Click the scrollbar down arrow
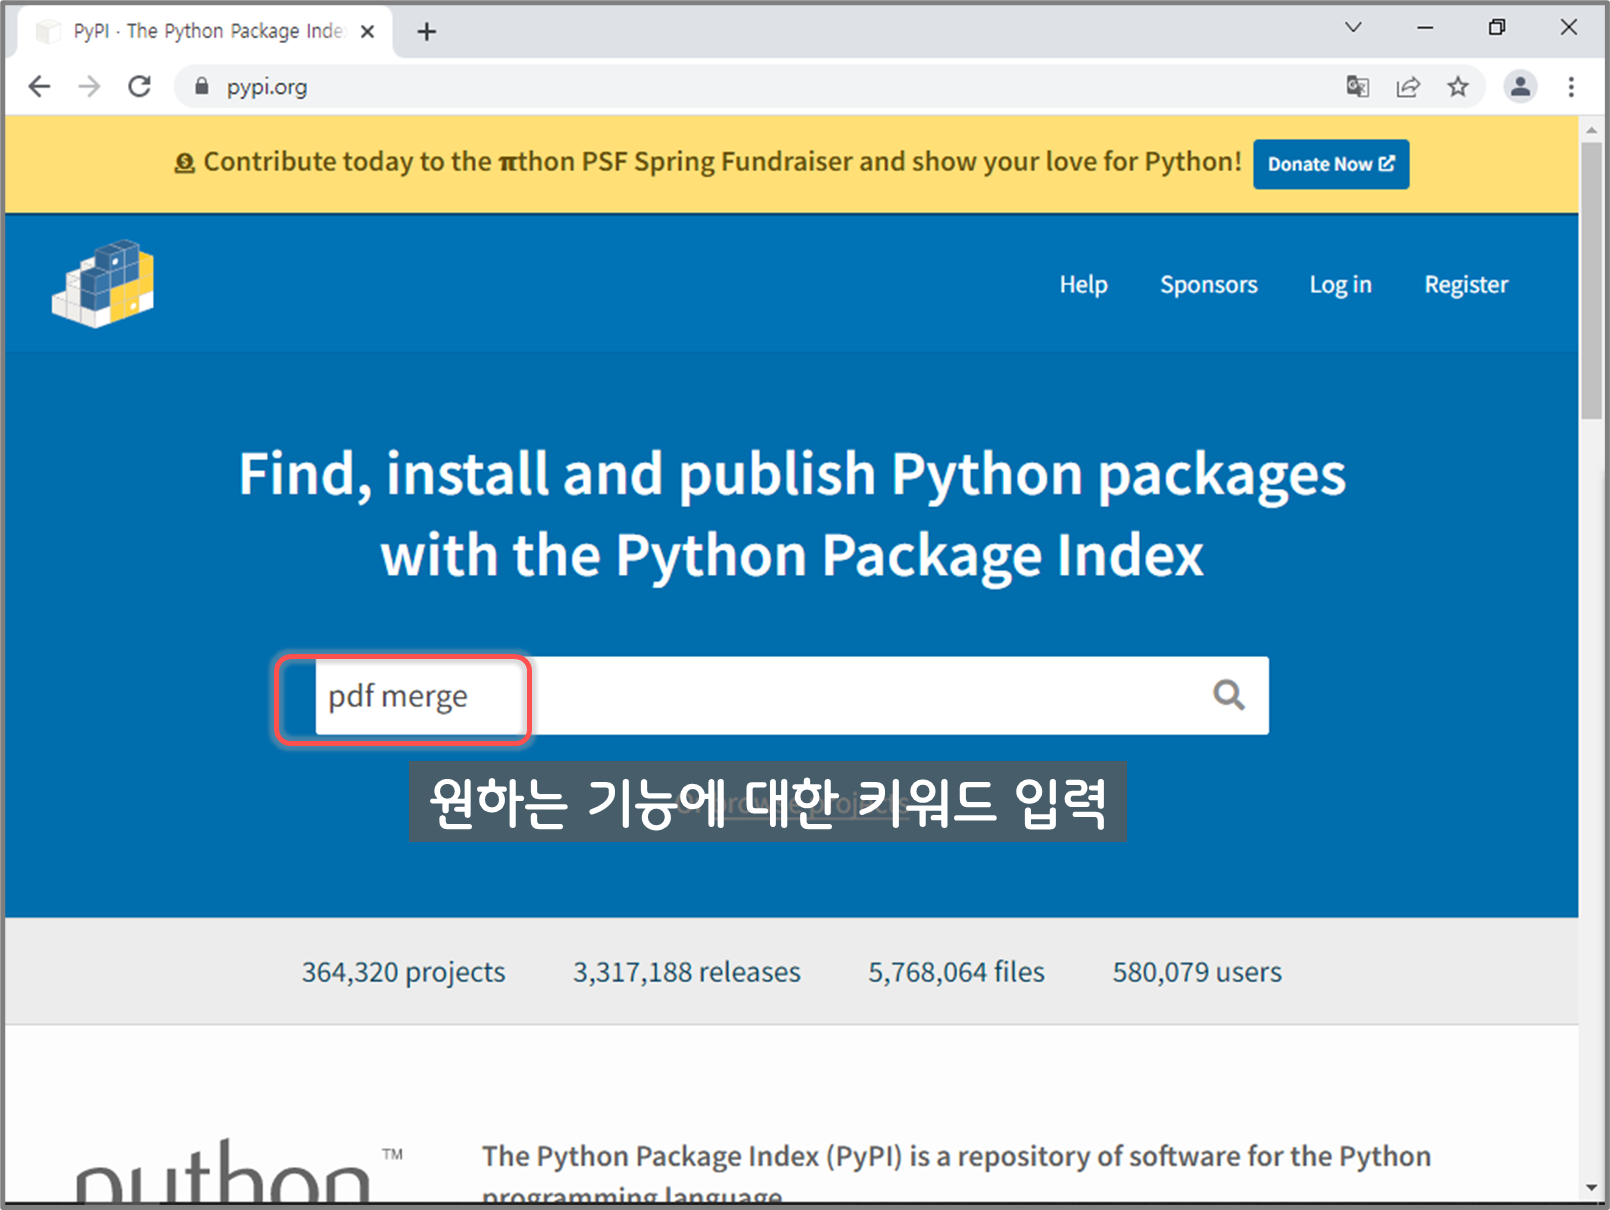1610x1210 pixels. [1591, 1188]
